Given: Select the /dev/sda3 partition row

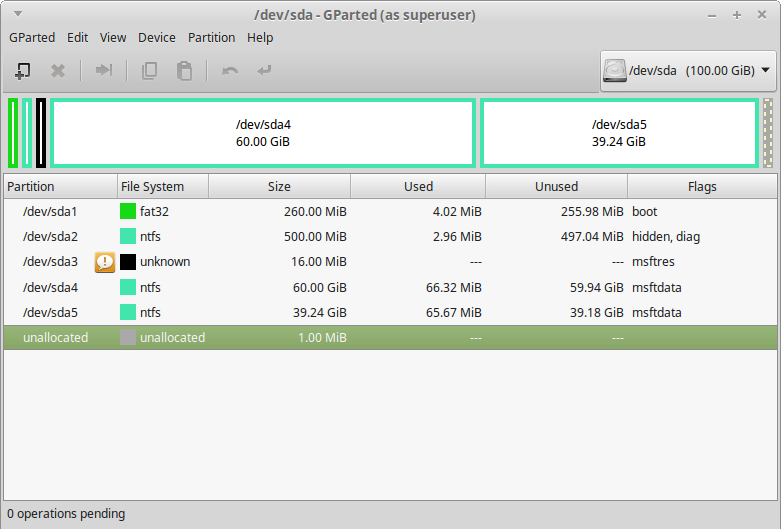Looking at the screenshot, I should pyautogui.click(x=390, y=262).
